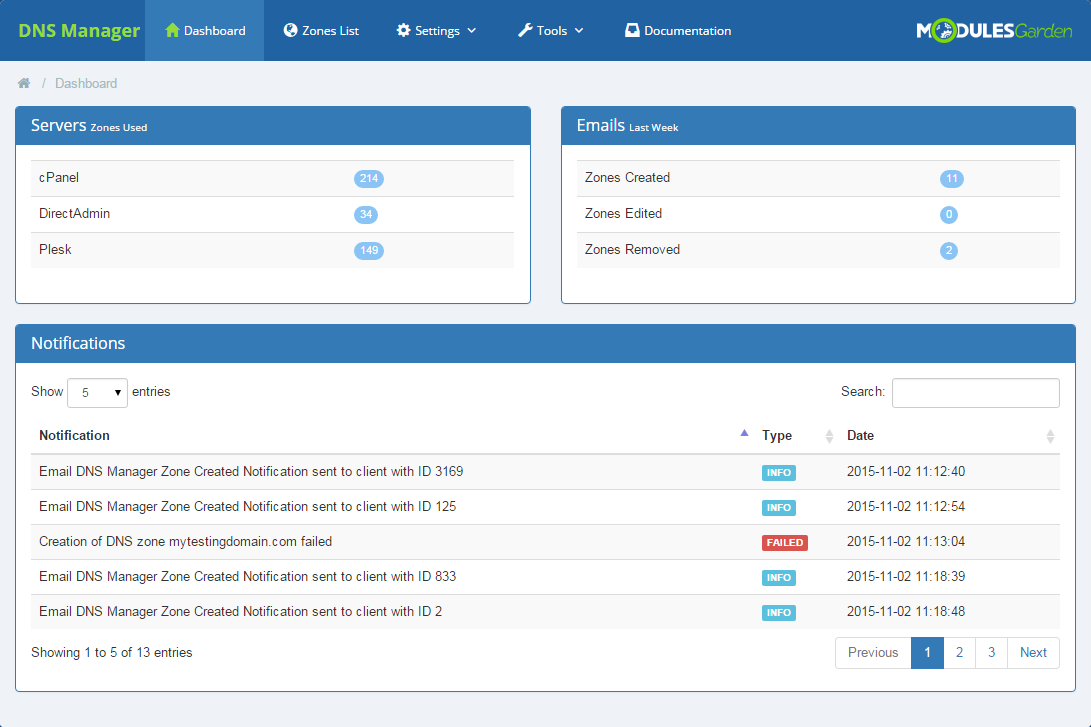Click the Dashboard house icon in navbar

173,30
